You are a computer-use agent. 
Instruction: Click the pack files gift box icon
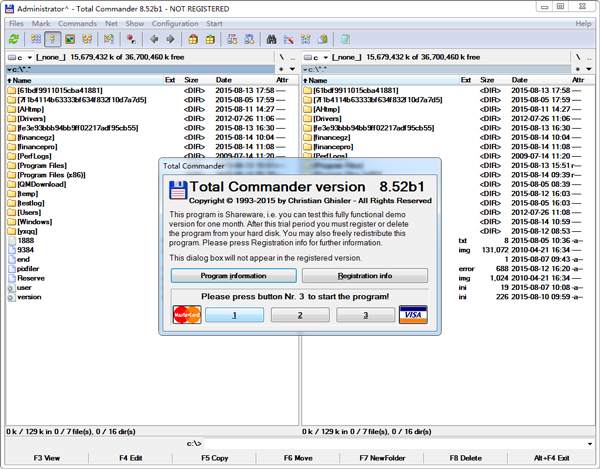pyautogui.click(x=193, y=40)
